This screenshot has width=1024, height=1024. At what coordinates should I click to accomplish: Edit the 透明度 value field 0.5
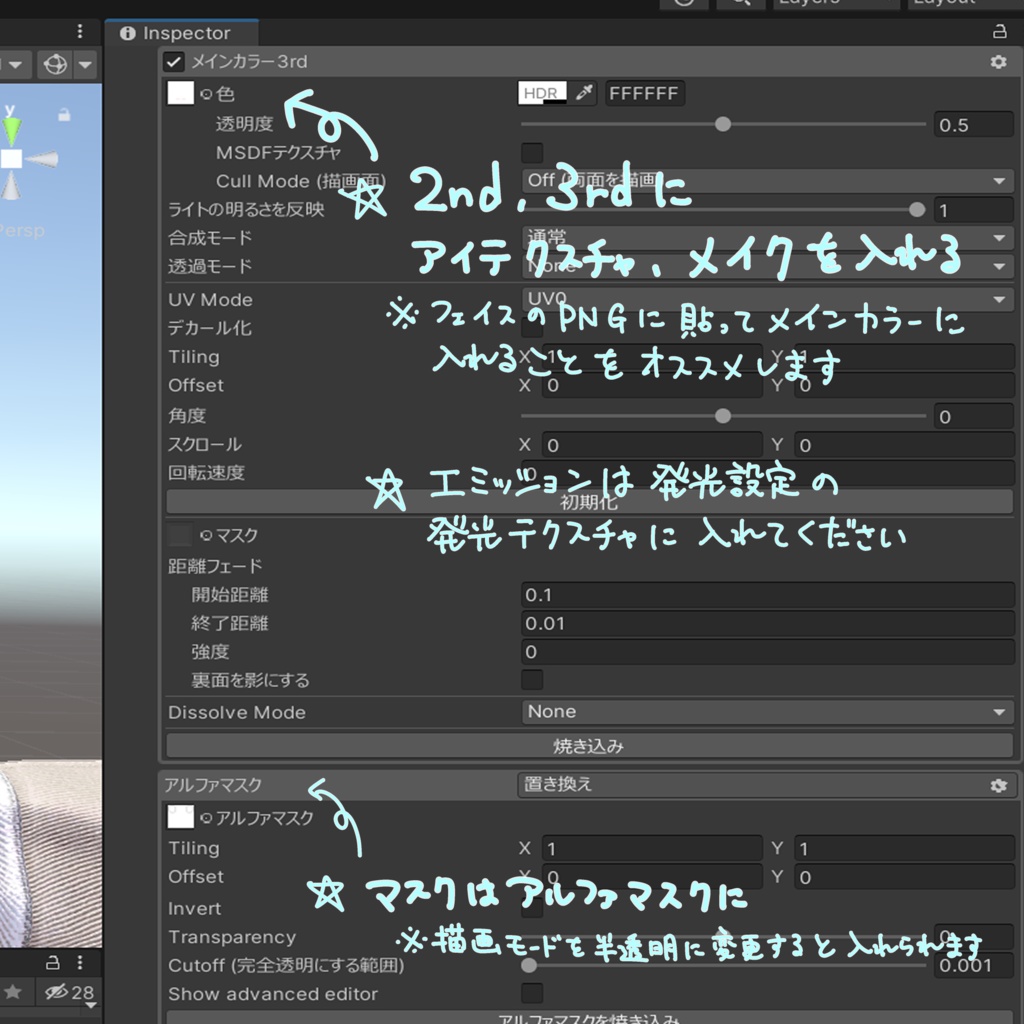click(973, 125)
